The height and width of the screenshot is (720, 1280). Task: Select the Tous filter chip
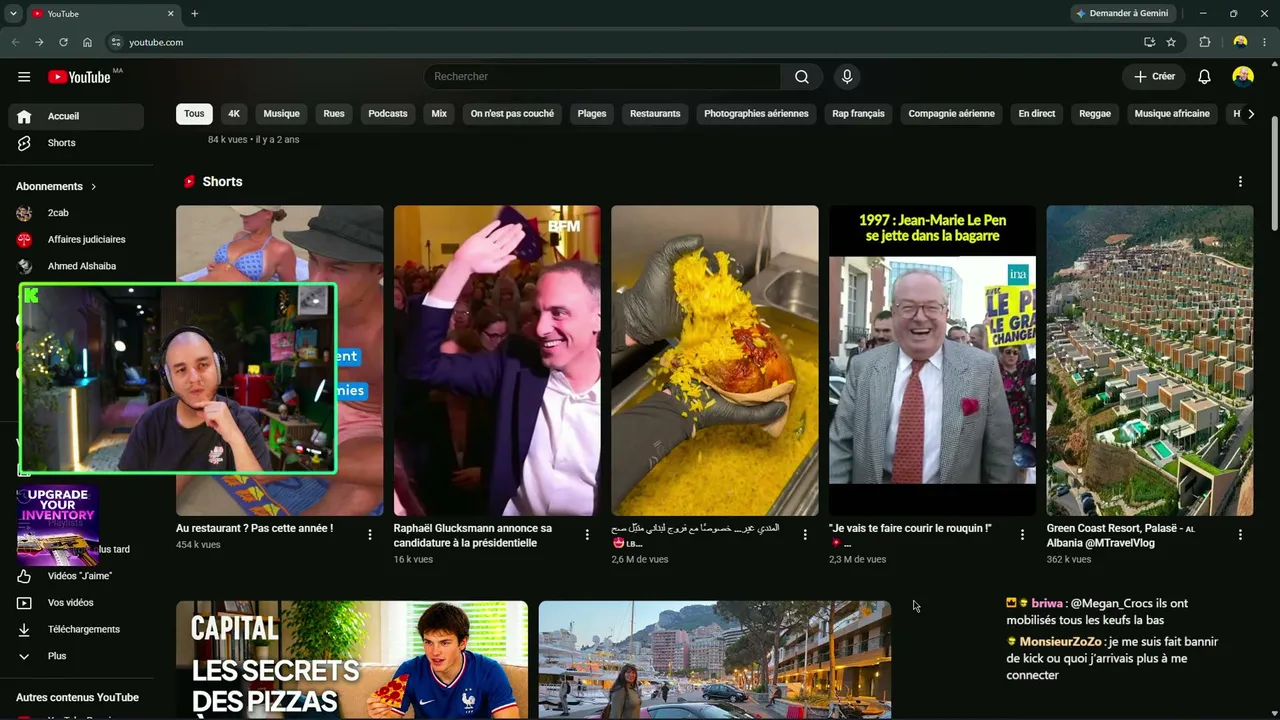tap(194, 114)
